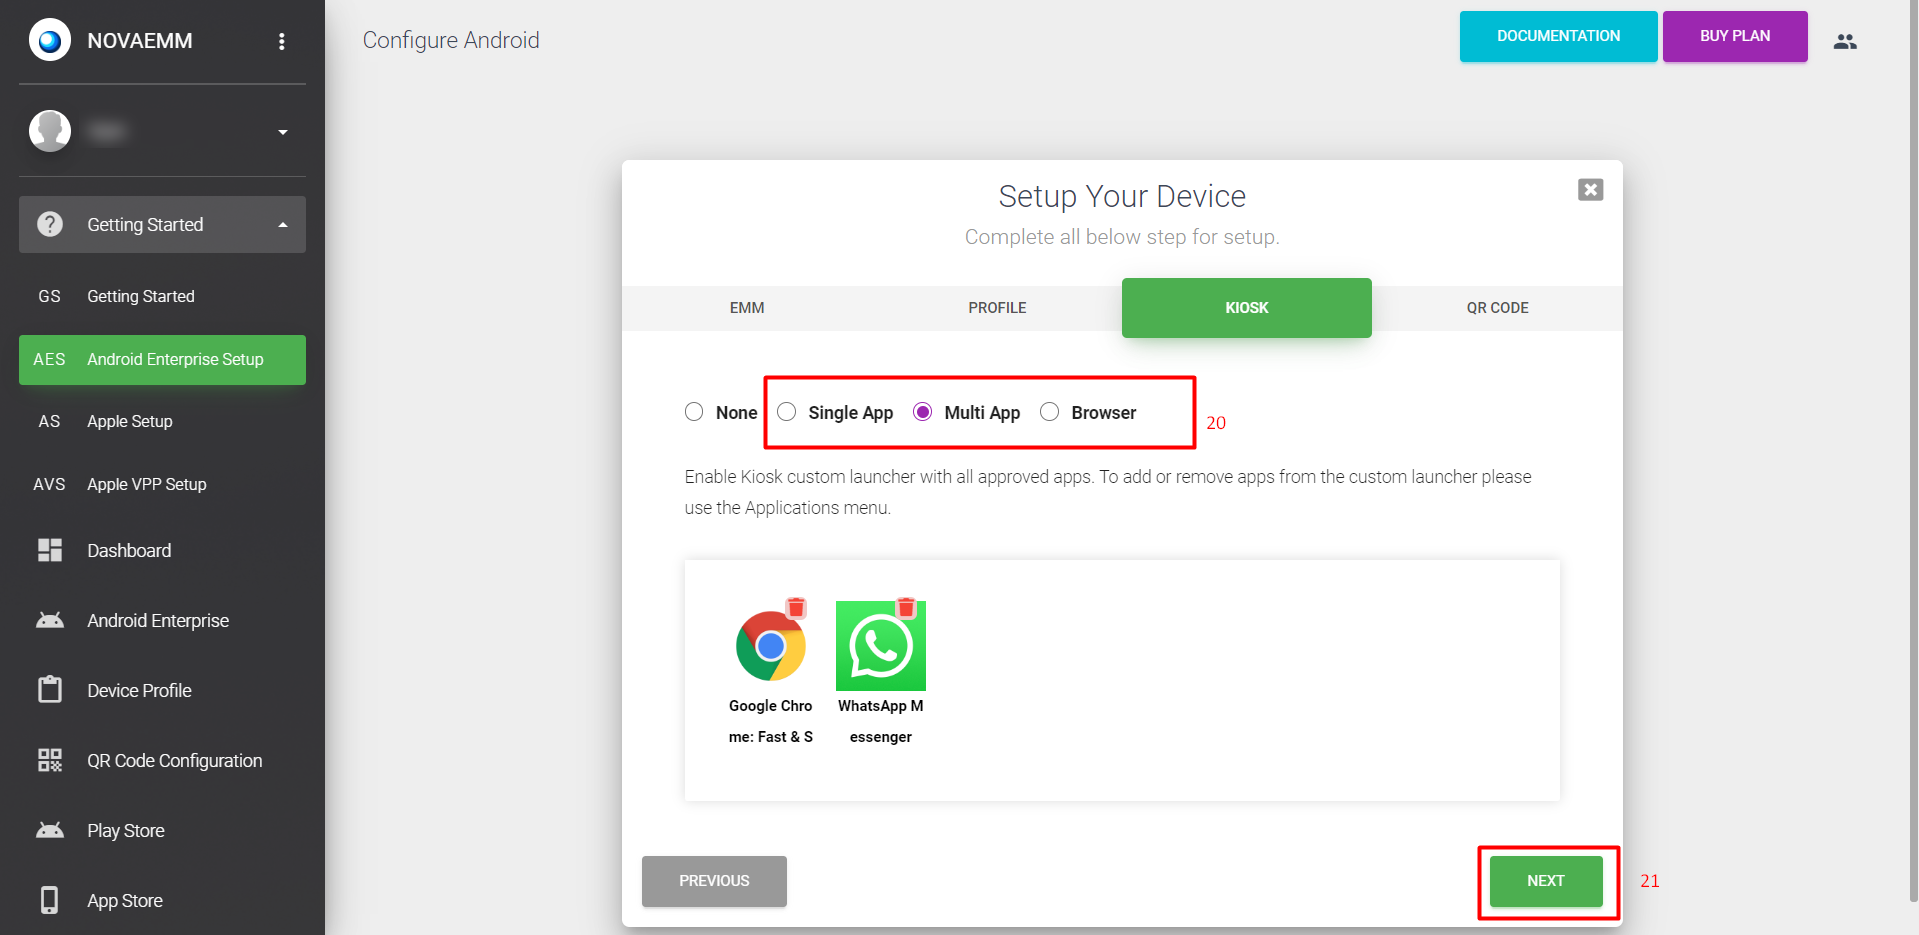The height and width of the screenshot is (935, 1919).
Task: Select the Single App radio button
Action: [787, 412]
